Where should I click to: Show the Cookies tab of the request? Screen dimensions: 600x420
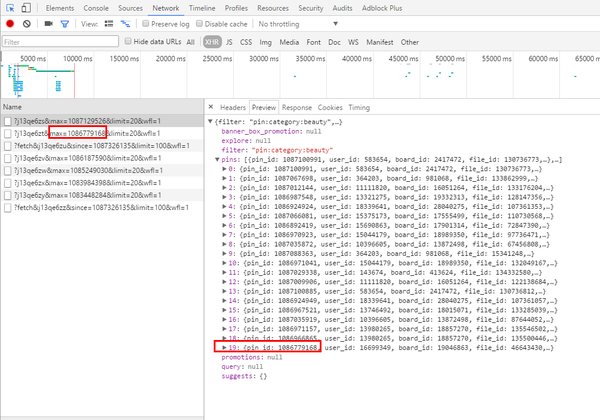(330, 107)
